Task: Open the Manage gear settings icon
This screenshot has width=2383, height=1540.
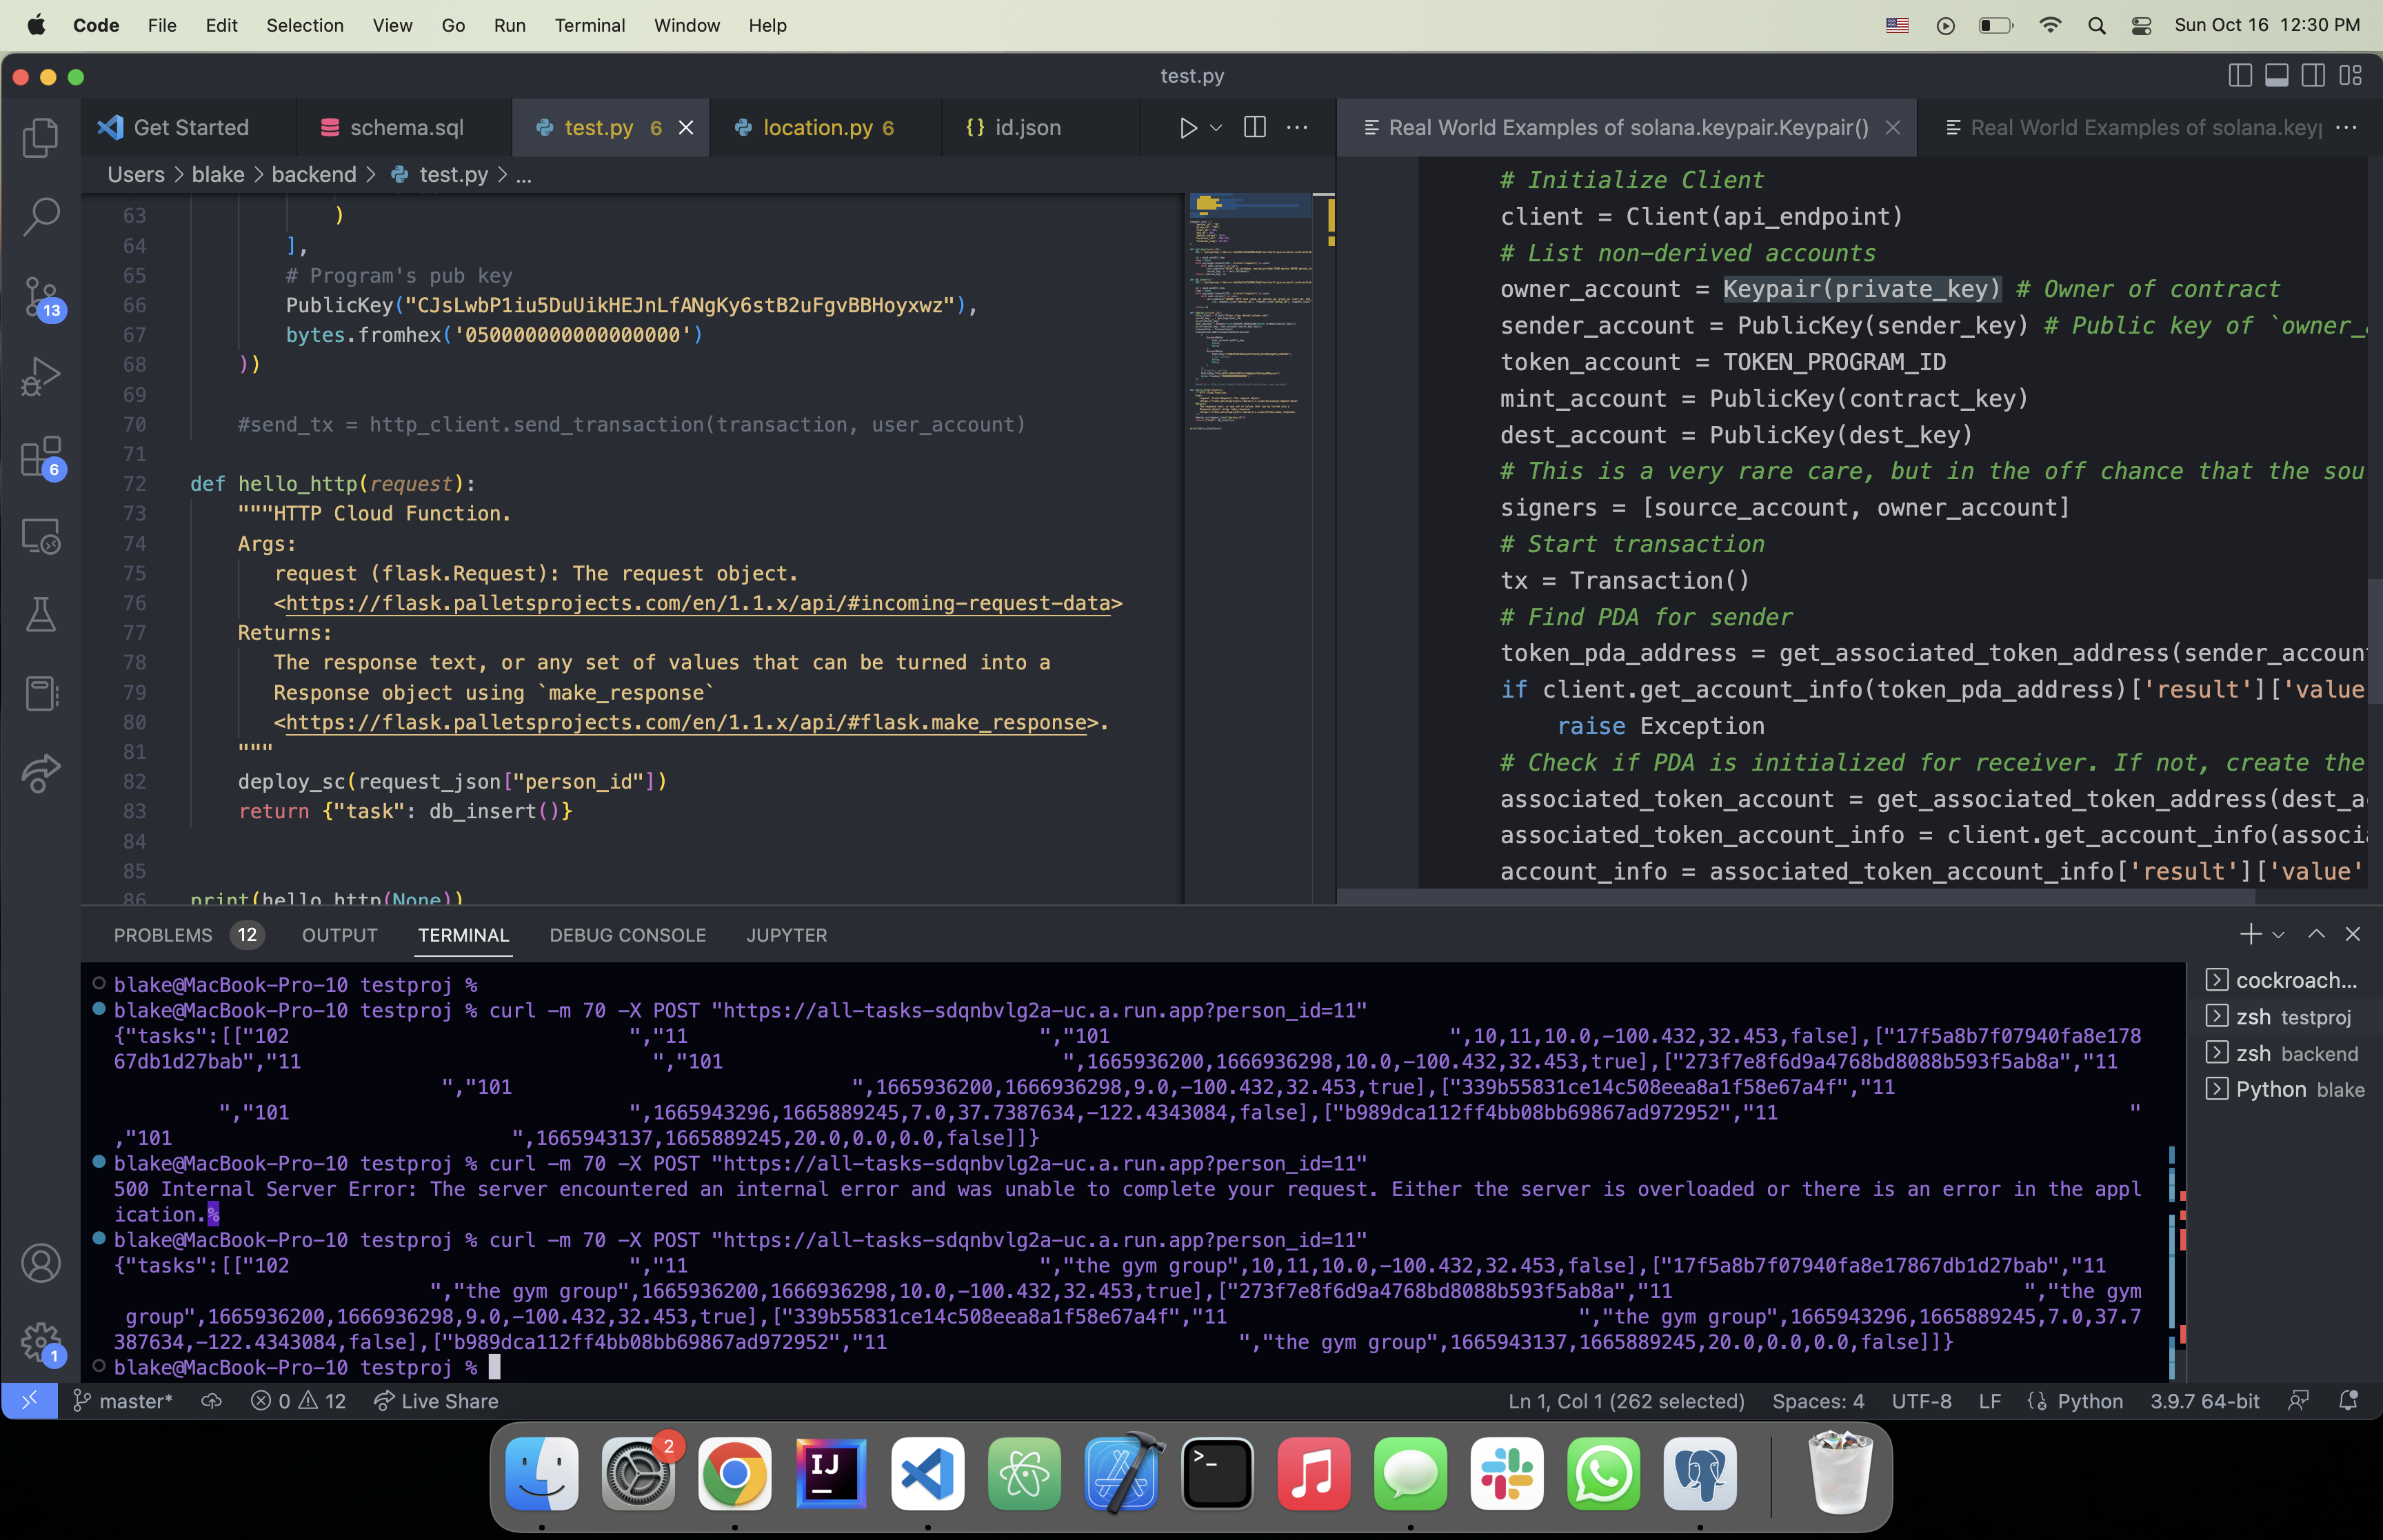Action: tap(41, 1342)
